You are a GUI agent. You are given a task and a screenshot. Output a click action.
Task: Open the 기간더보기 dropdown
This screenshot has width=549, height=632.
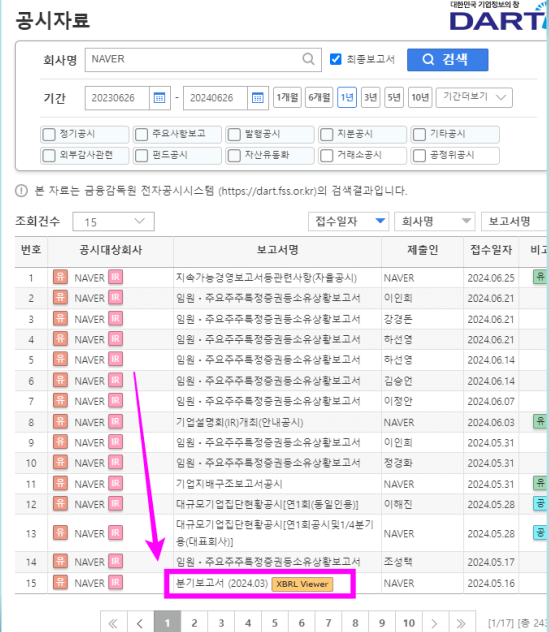pyautogui.click(x=474, y=98)
